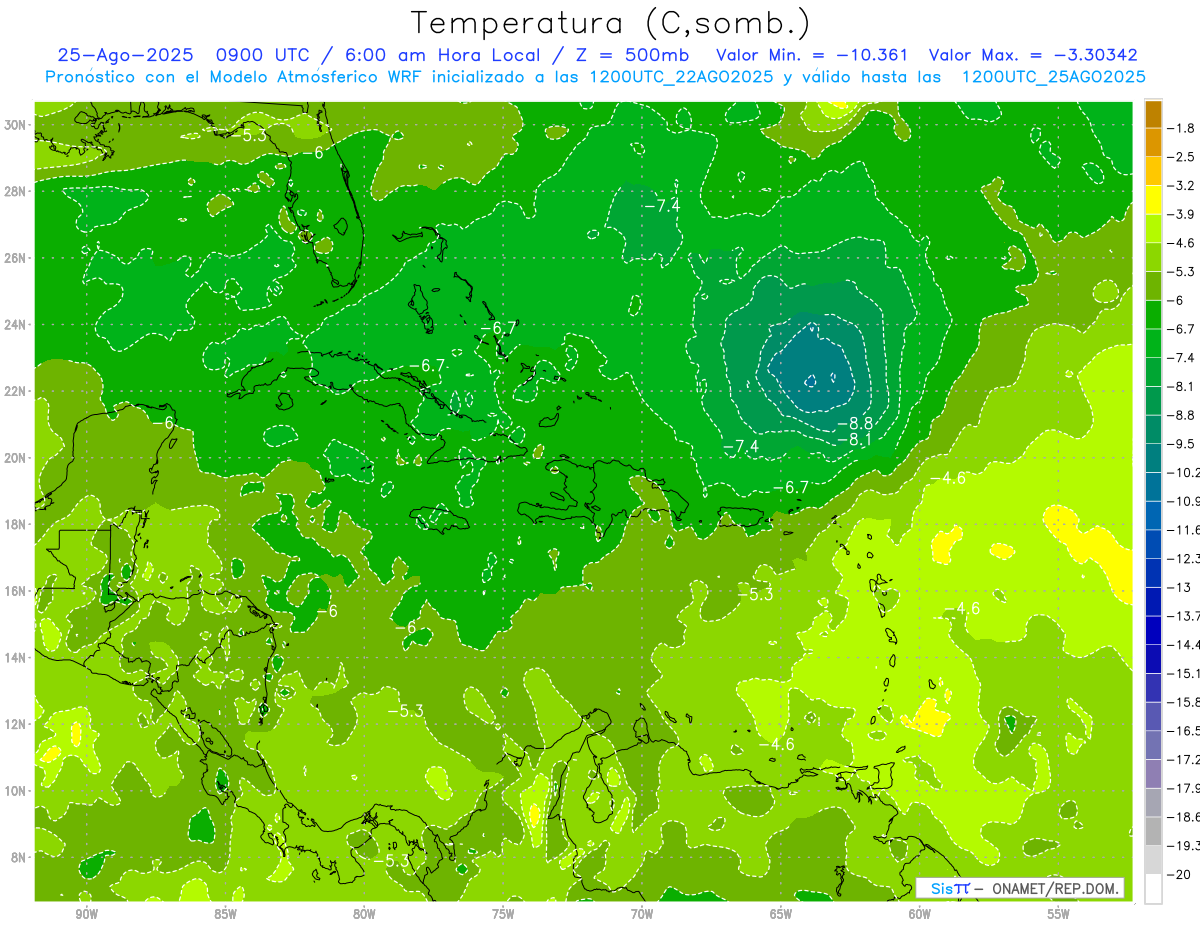This screenshot has width=1200, height=927.
Task: Click the 'ONAMET/REP.DOM.' credit label
Action: coord(1053,888)
